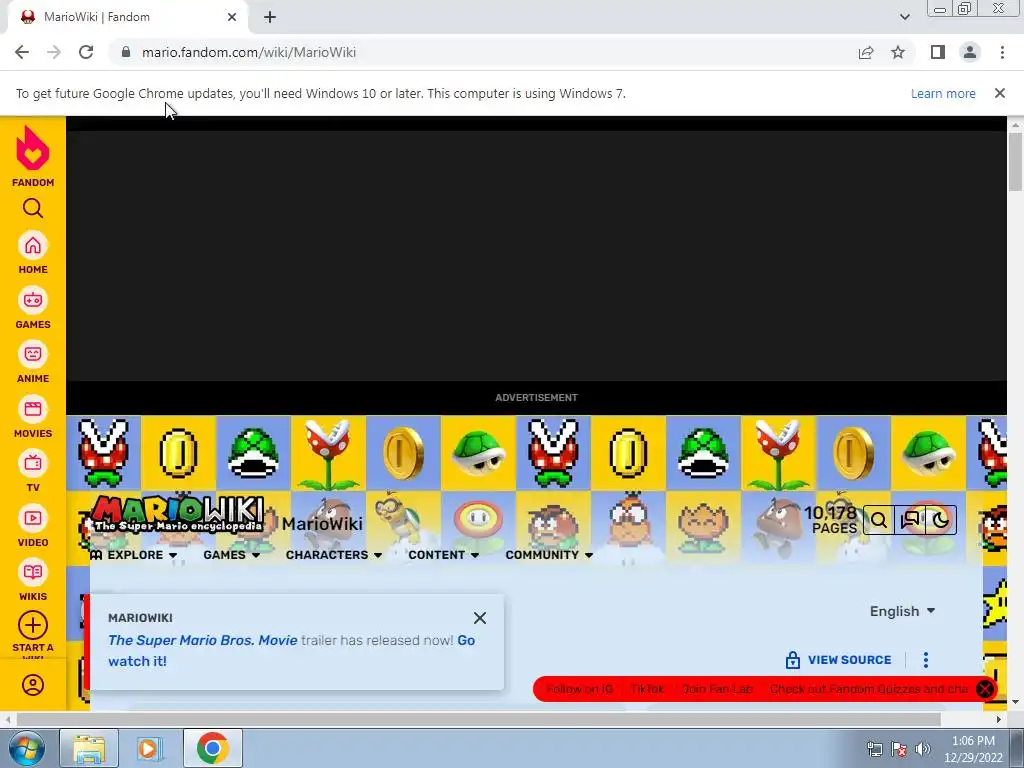
Task: Toggle the Chrome side panel icon
Action: tap(938, 52)
